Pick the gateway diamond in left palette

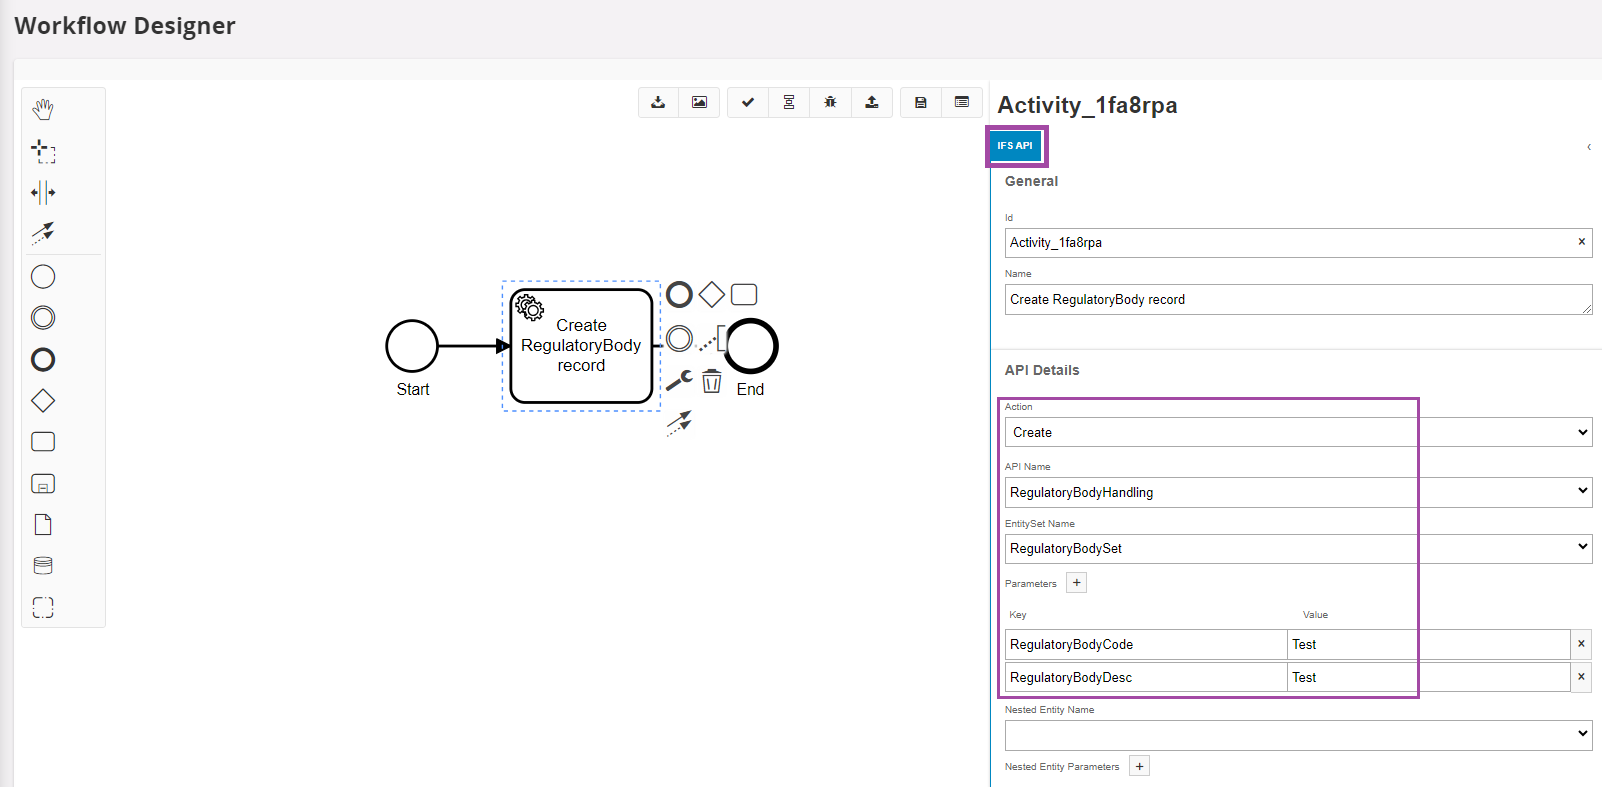(43, 401)
